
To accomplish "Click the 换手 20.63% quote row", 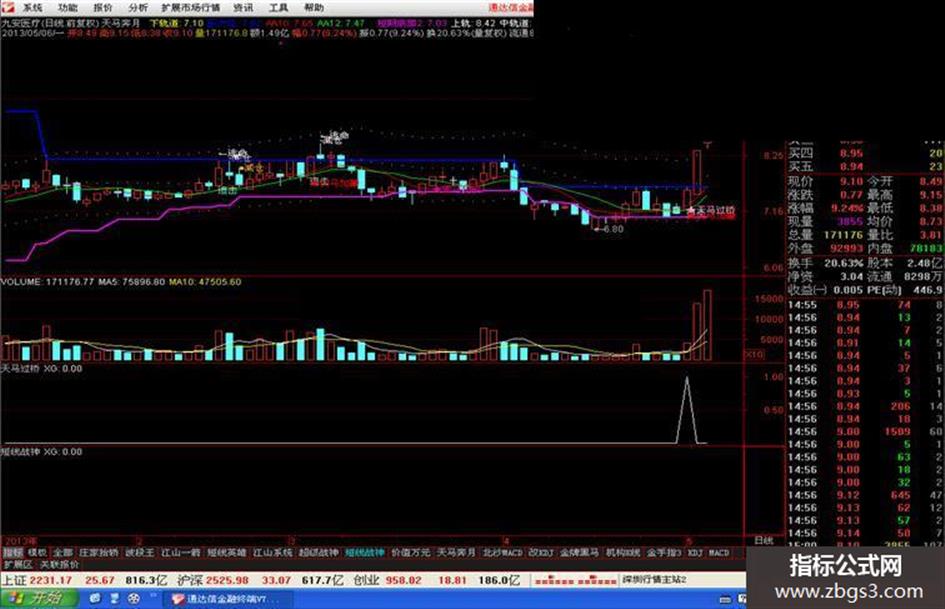I will point(826,263).
